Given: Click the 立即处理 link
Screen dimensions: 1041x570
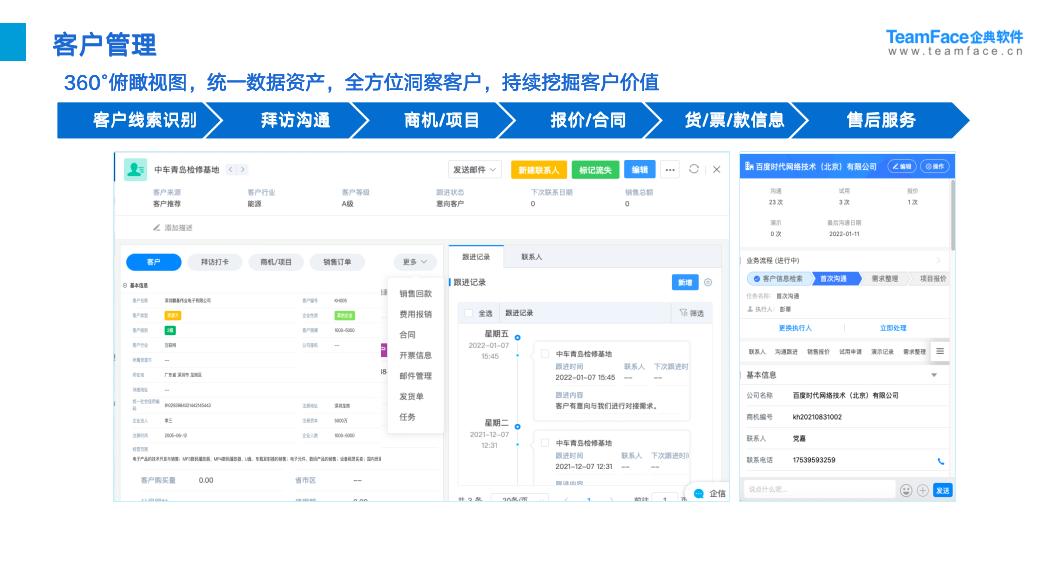Looking at the screenshot, I should pyautogui.click(x=893, y=328).
